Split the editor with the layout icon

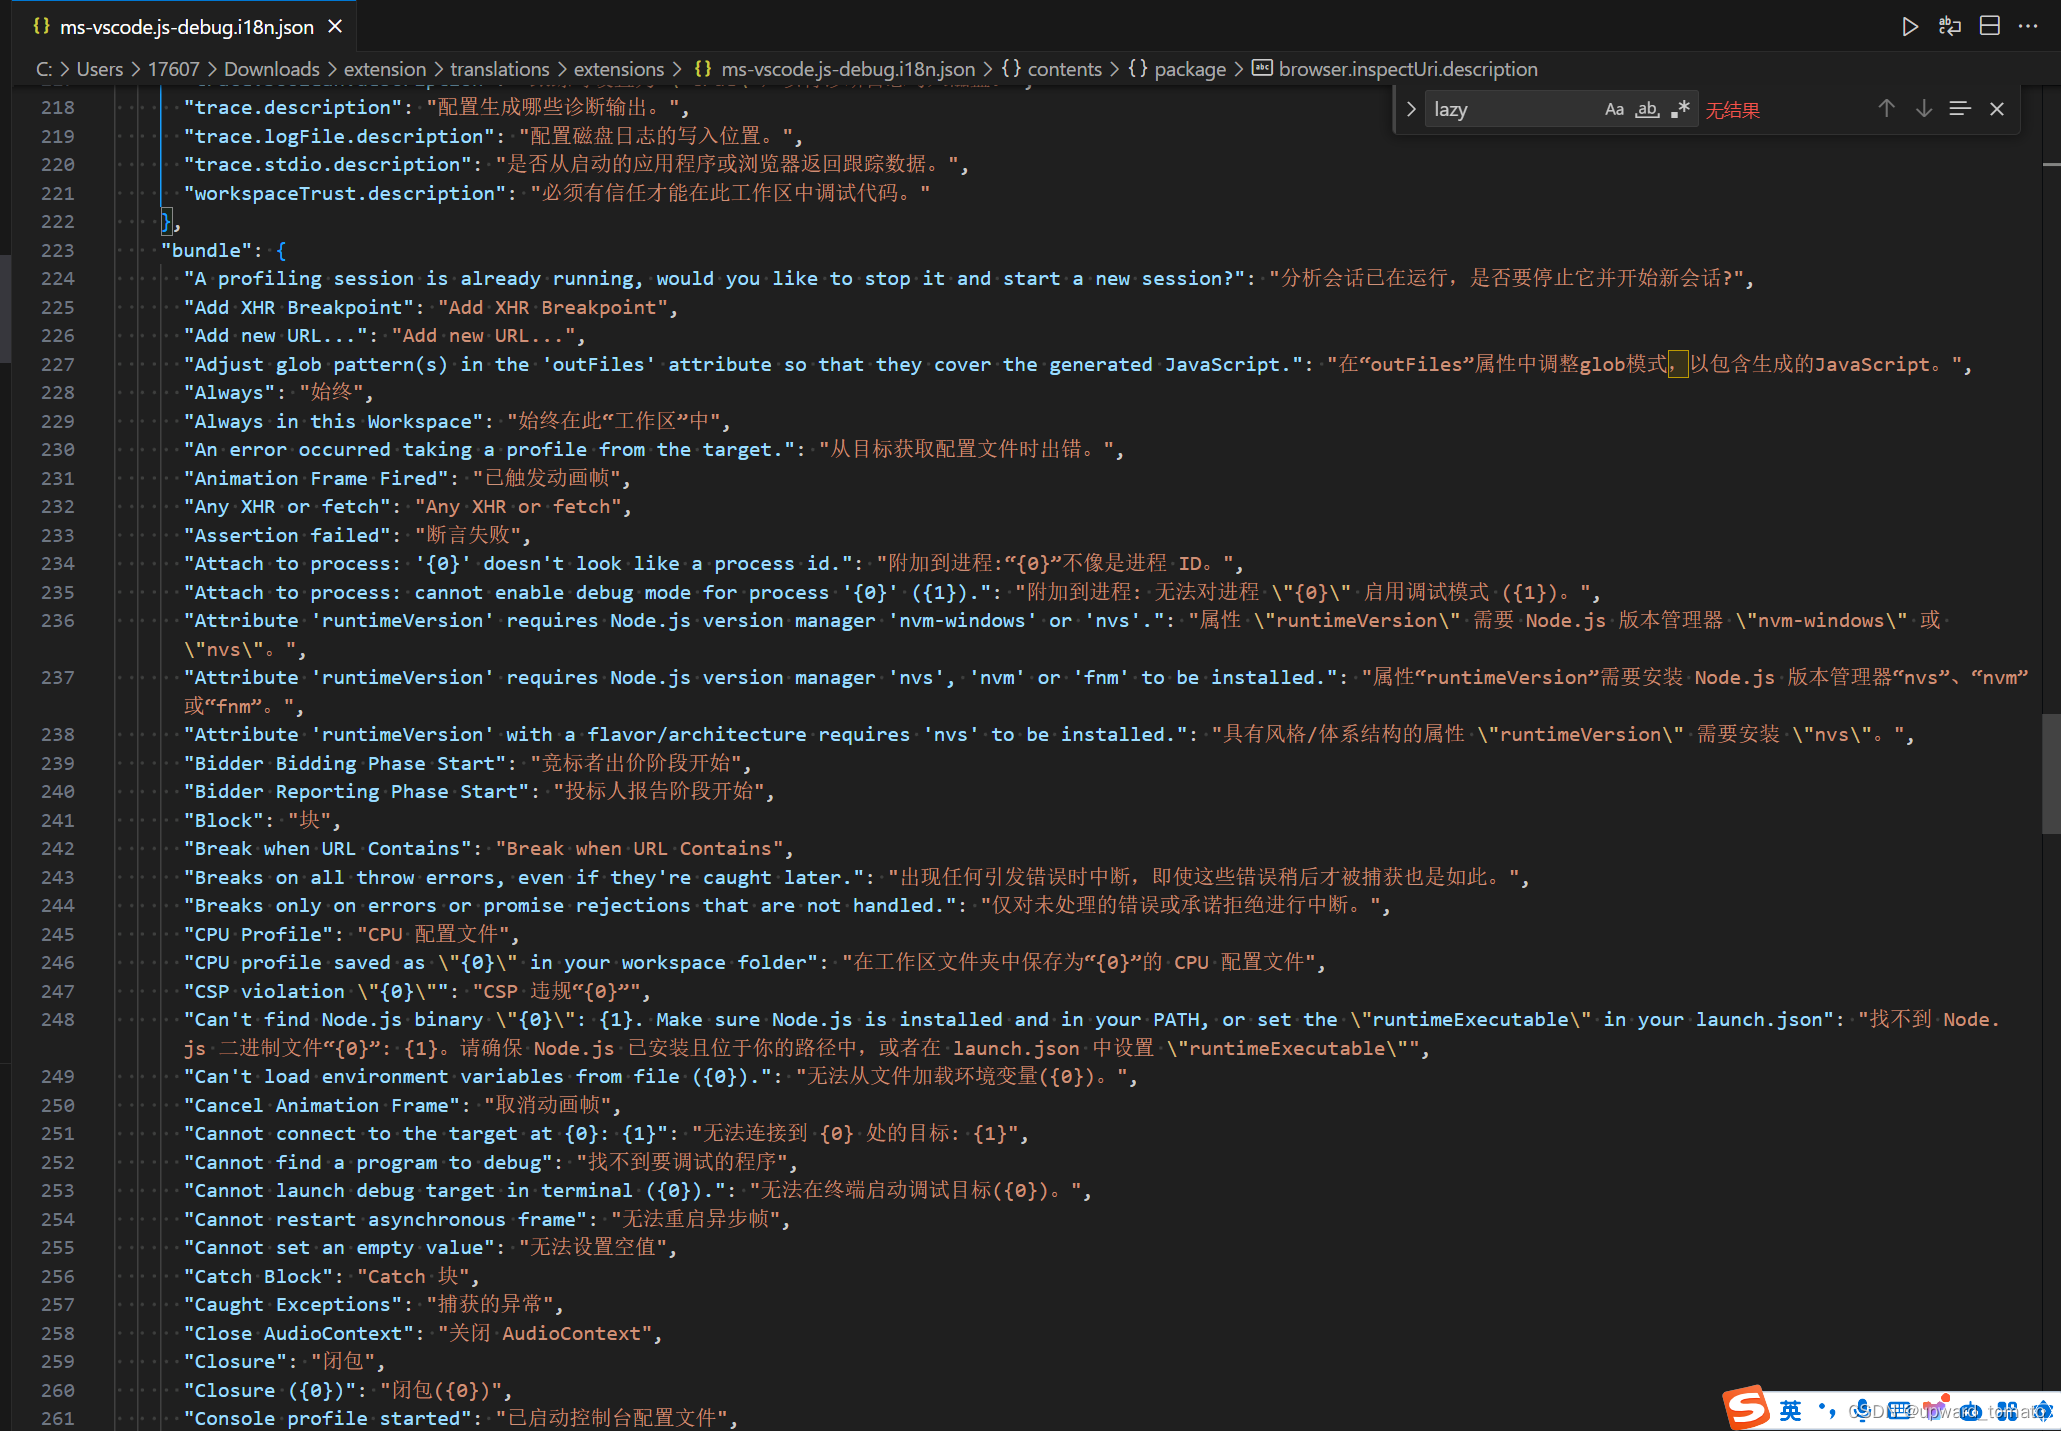tap(1989, 27)
